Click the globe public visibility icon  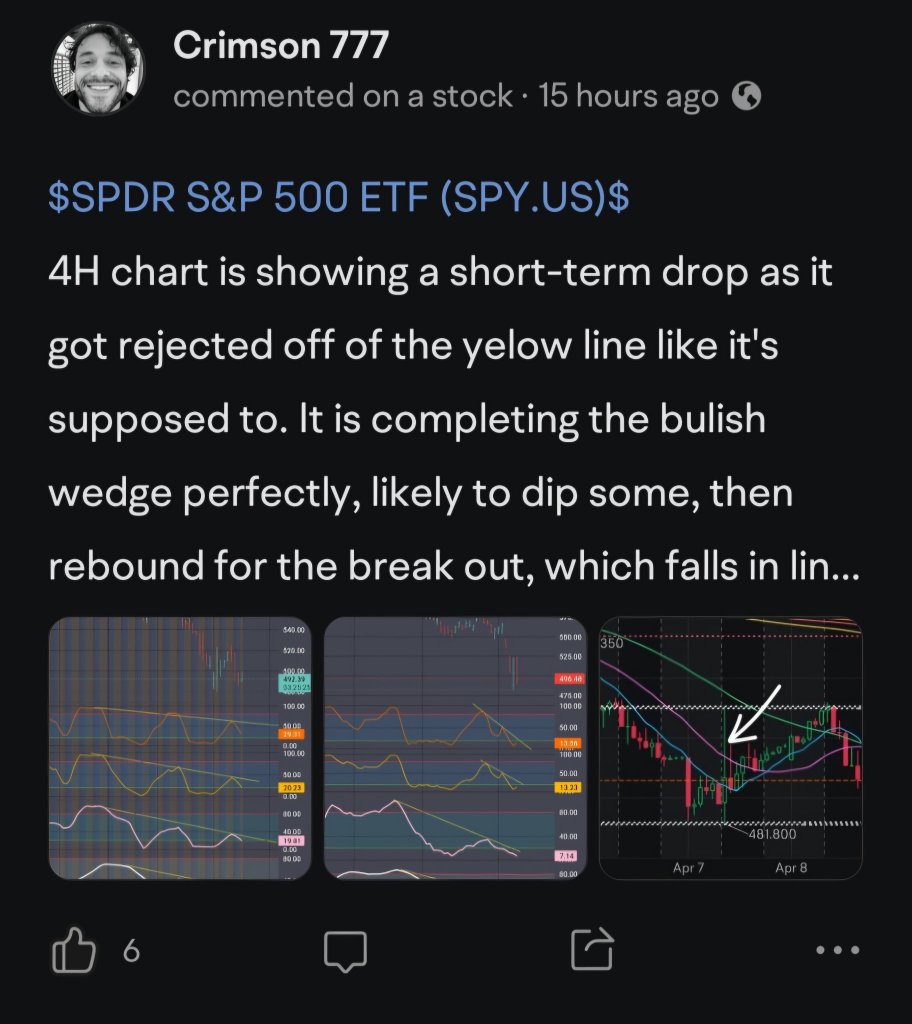(x=746, y=96)
